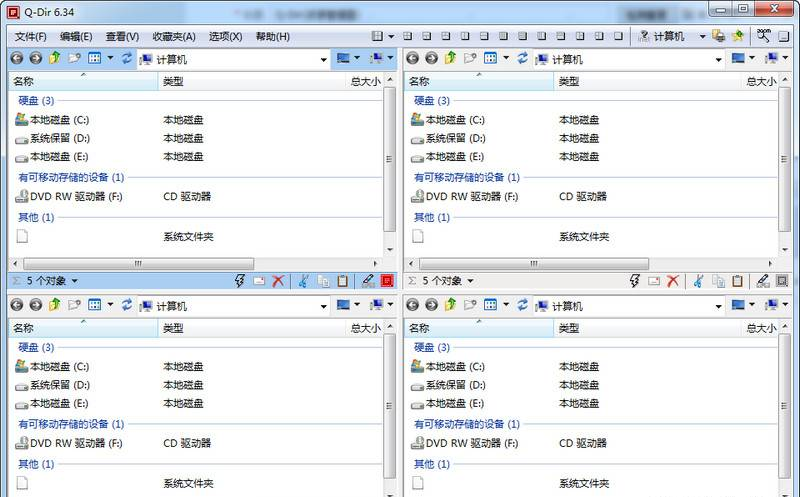Open the 选项(X) menu
Image resolution: width=800 pixels, height=497 pixels.
pyautogui.click(x=225, y=36)
